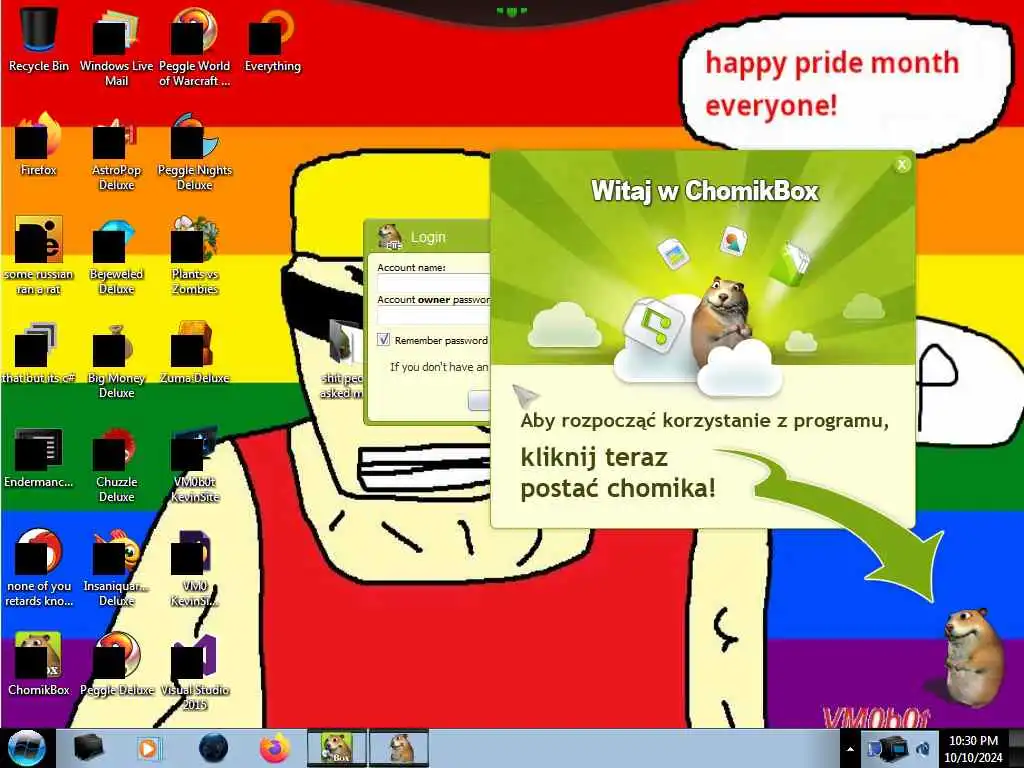
Task: Open Peggle Nights Deluxe desktop icon
Action: click(x=195, y=152)
